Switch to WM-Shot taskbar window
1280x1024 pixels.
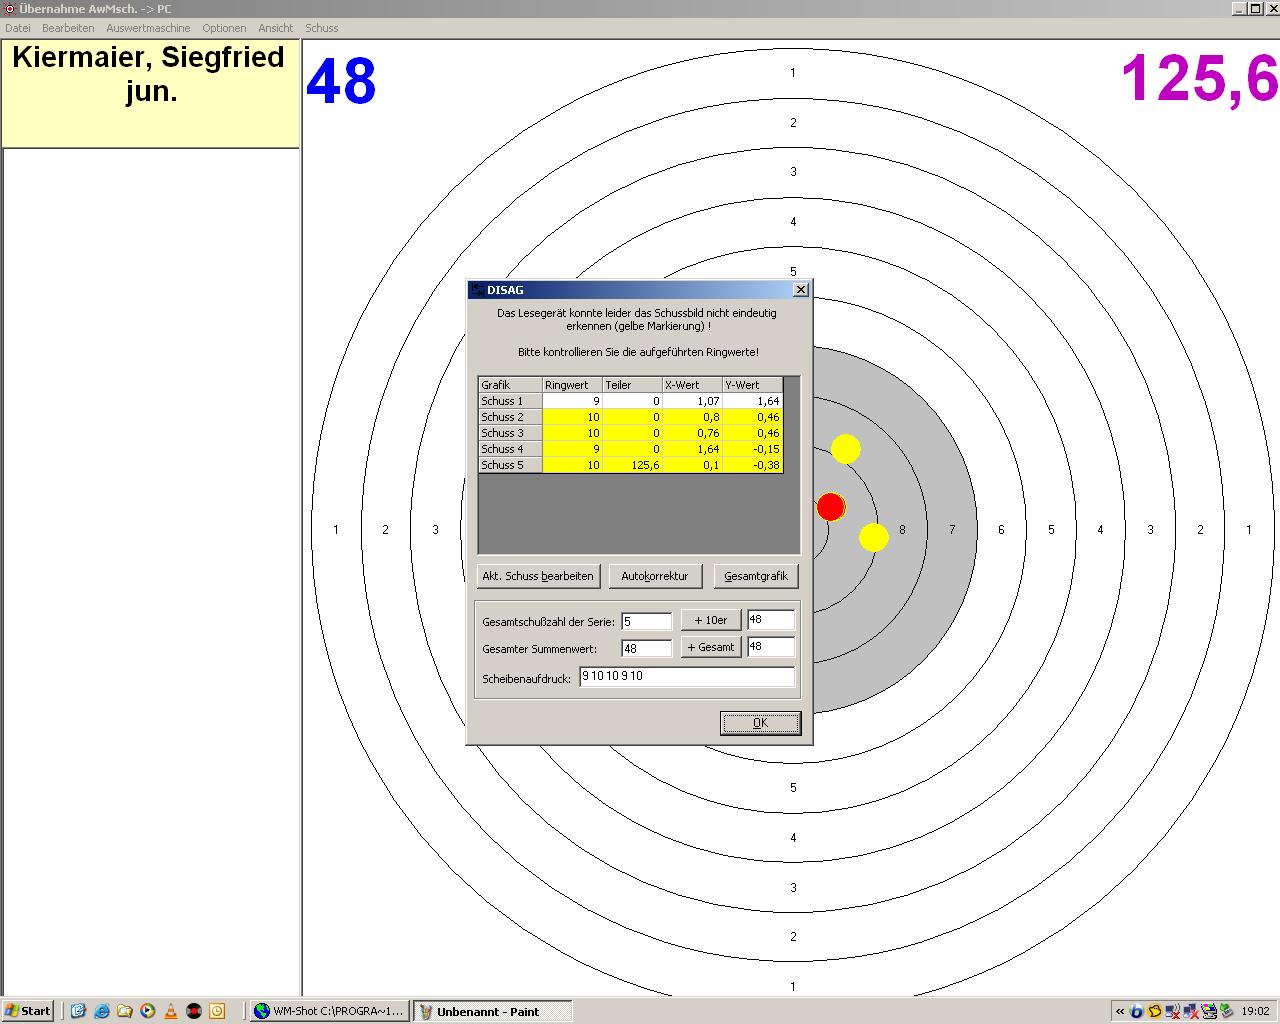point(330,1011)
